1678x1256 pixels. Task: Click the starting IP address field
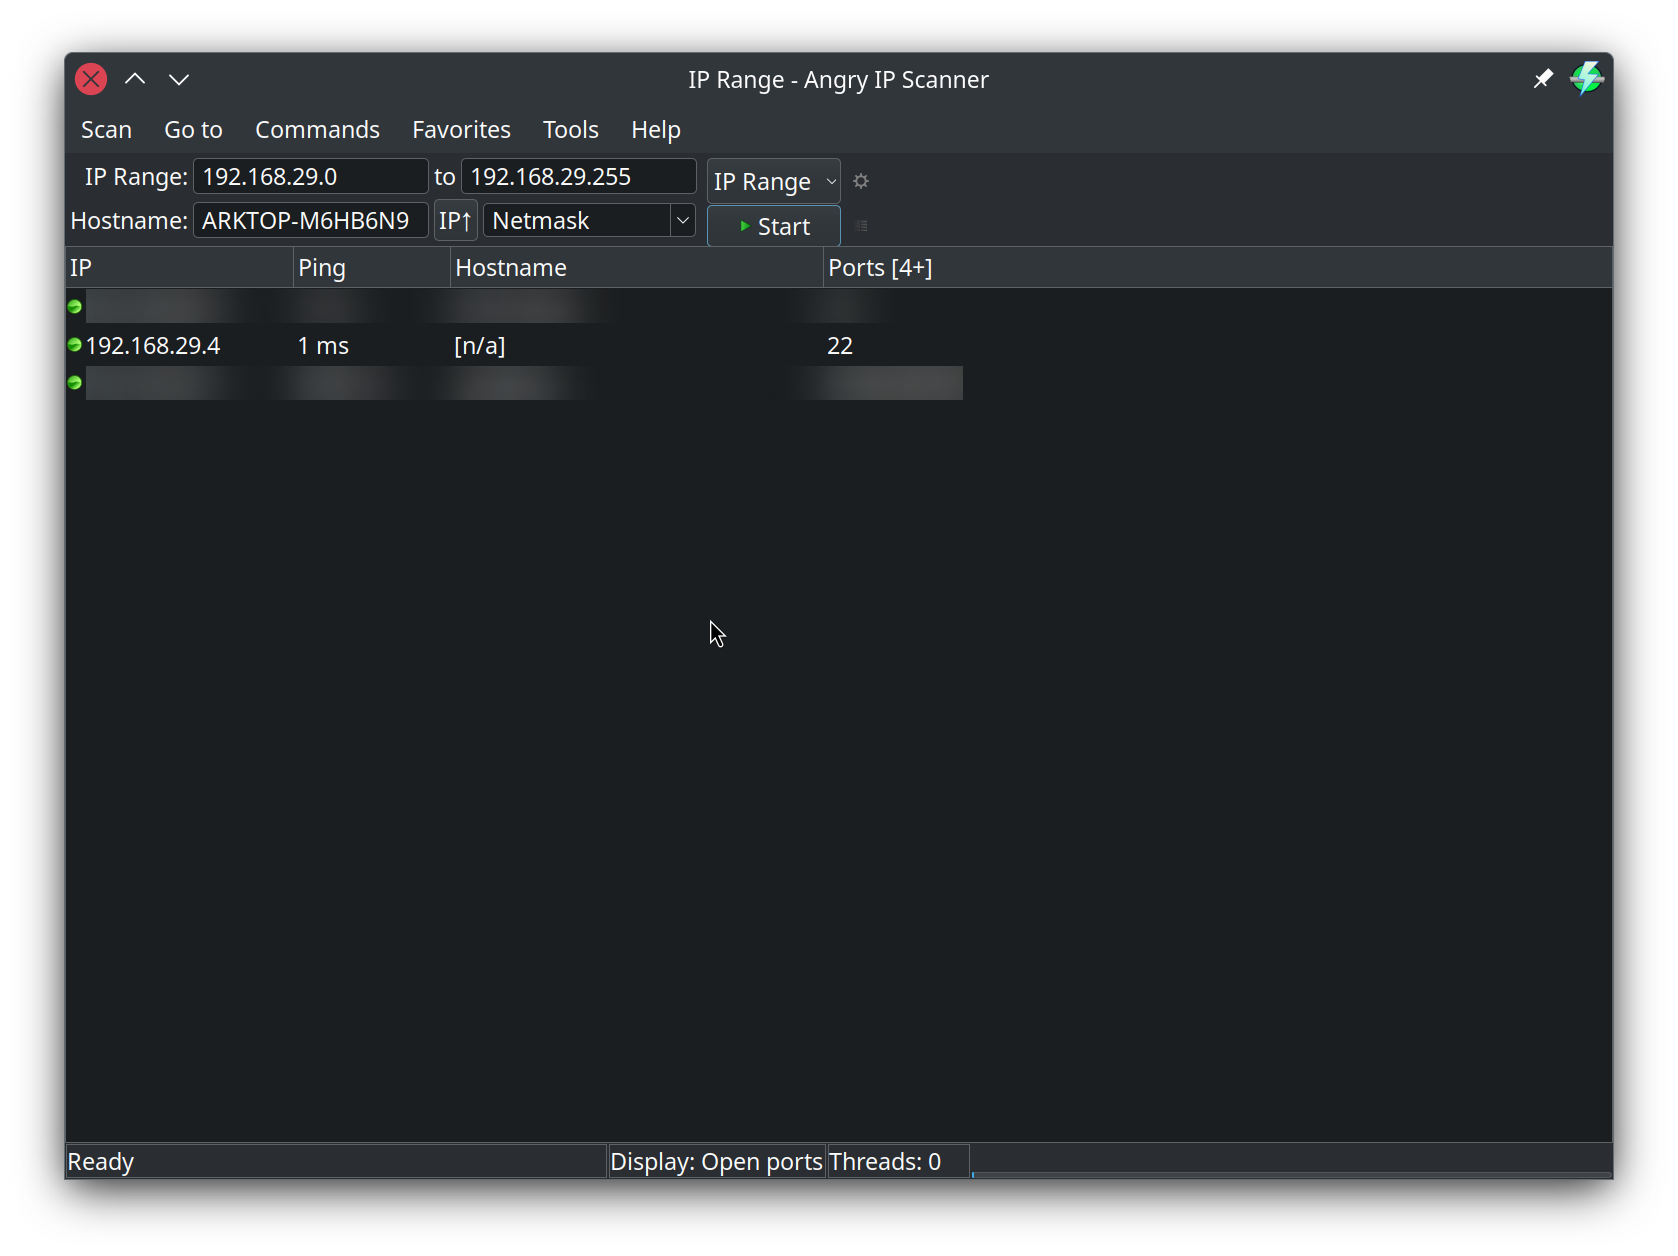pyautogui.click(x=310, y=177)
